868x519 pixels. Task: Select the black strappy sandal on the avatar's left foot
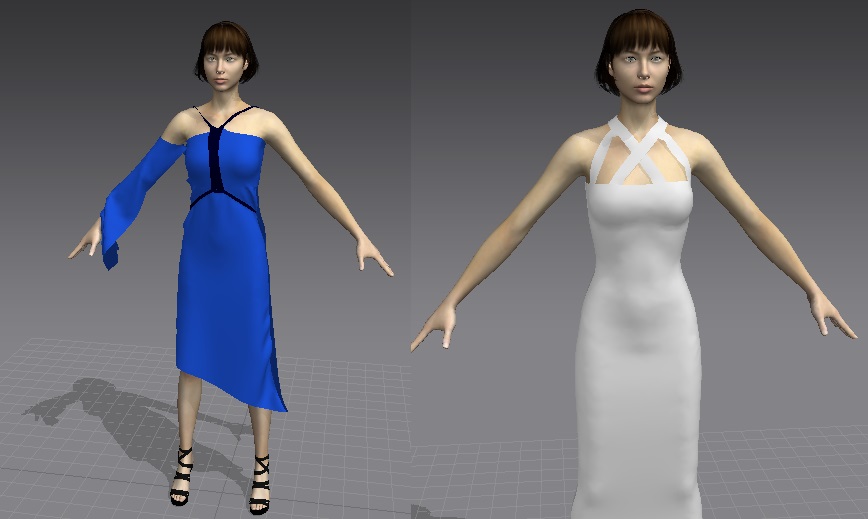pos(260,484)
